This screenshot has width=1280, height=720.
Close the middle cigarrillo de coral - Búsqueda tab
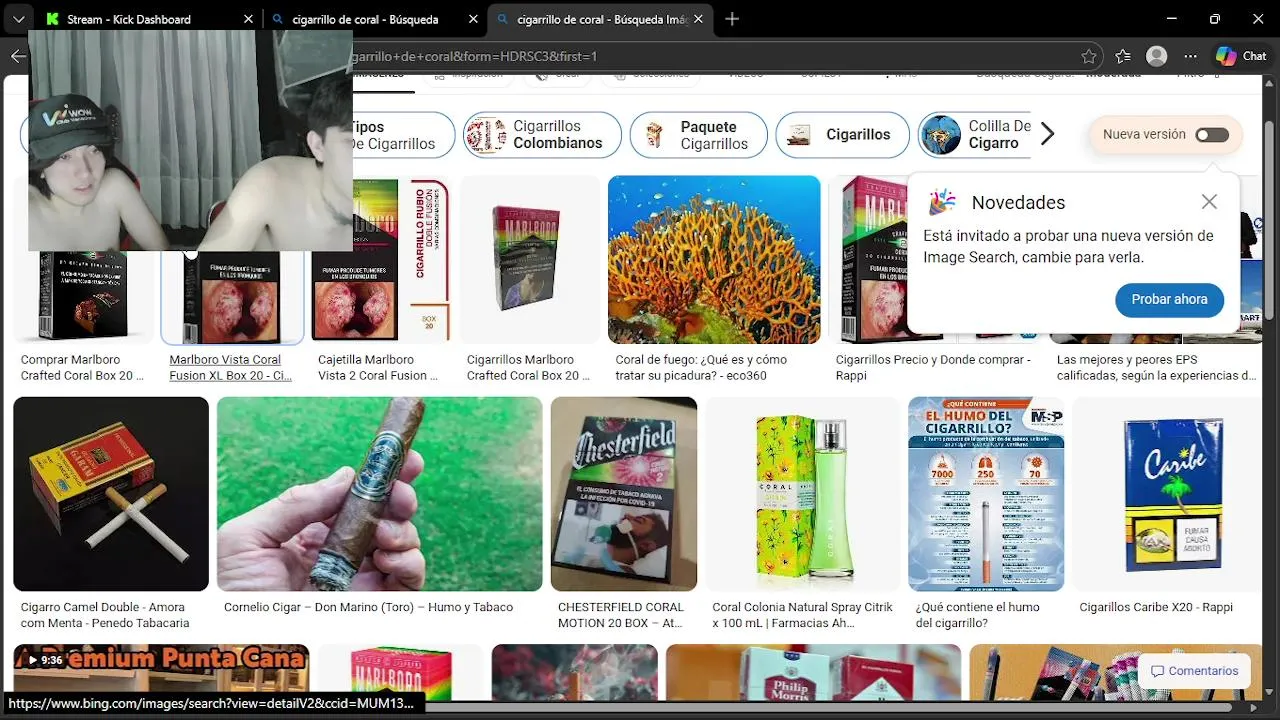tap(473, 19)
